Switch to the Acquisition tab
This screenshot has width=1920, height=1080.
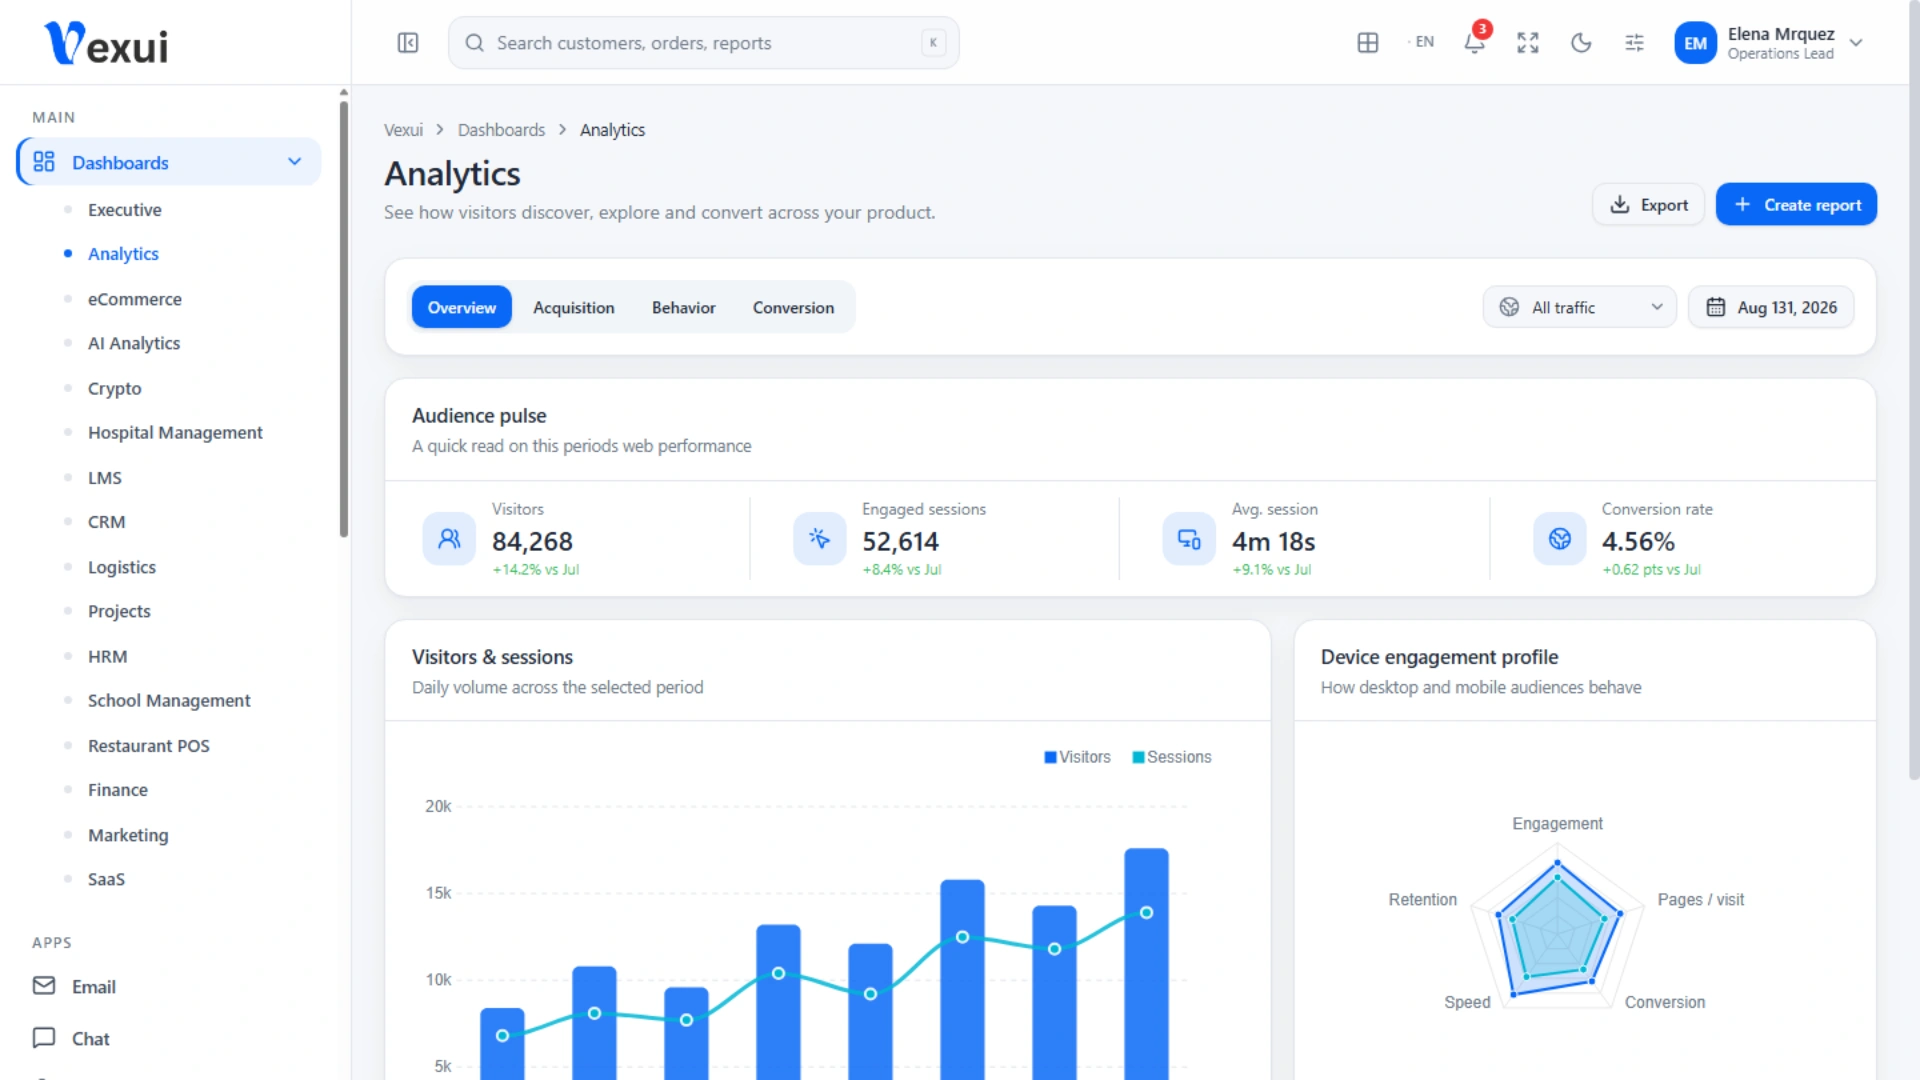pos(573,307)
